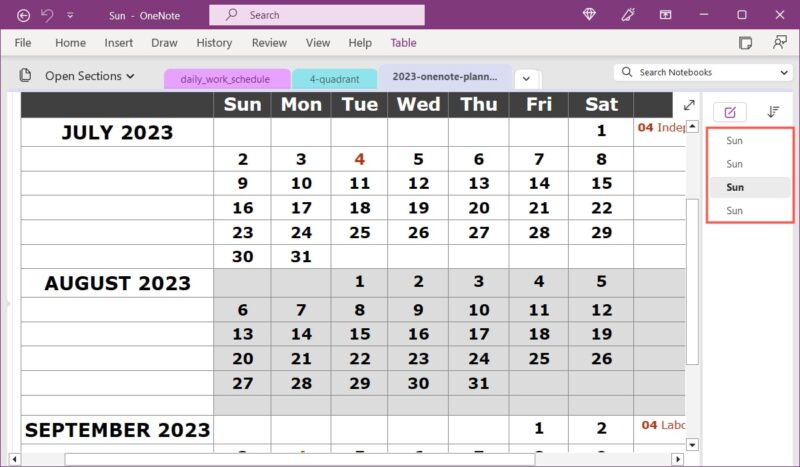
Task: Click August date 26
Action: point(602,359)
